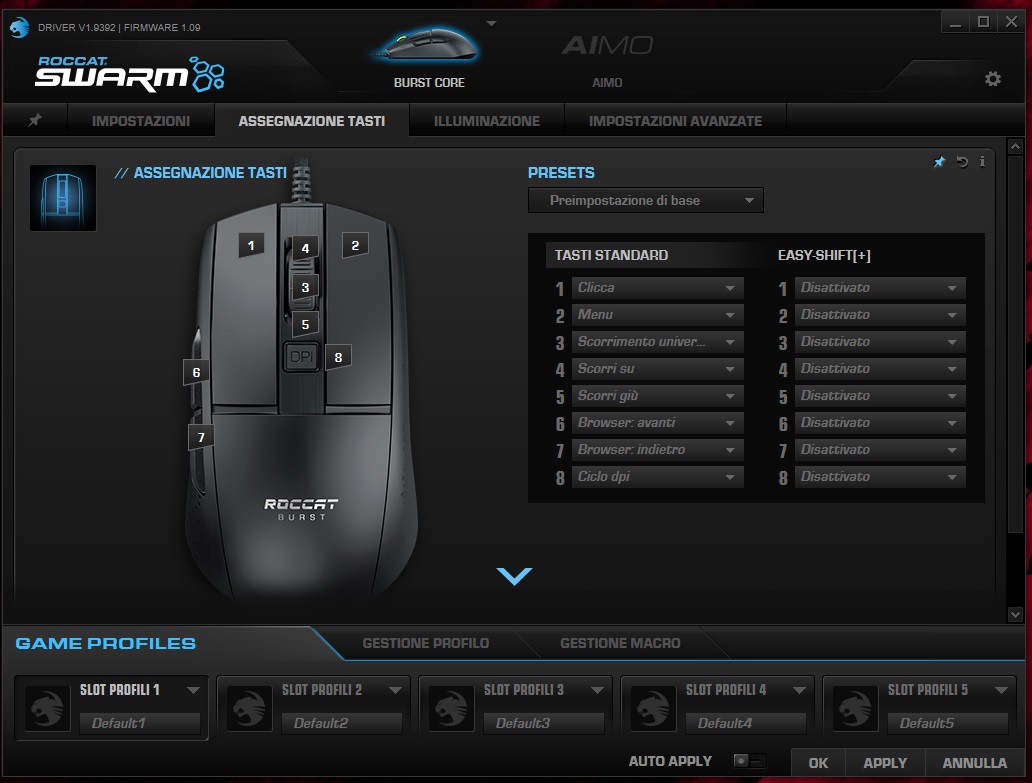The width and height of the screenshot is (1032, 783).
Task: Click the Roccat icon of Slot Profili 5
Action: tap(855, 708)
